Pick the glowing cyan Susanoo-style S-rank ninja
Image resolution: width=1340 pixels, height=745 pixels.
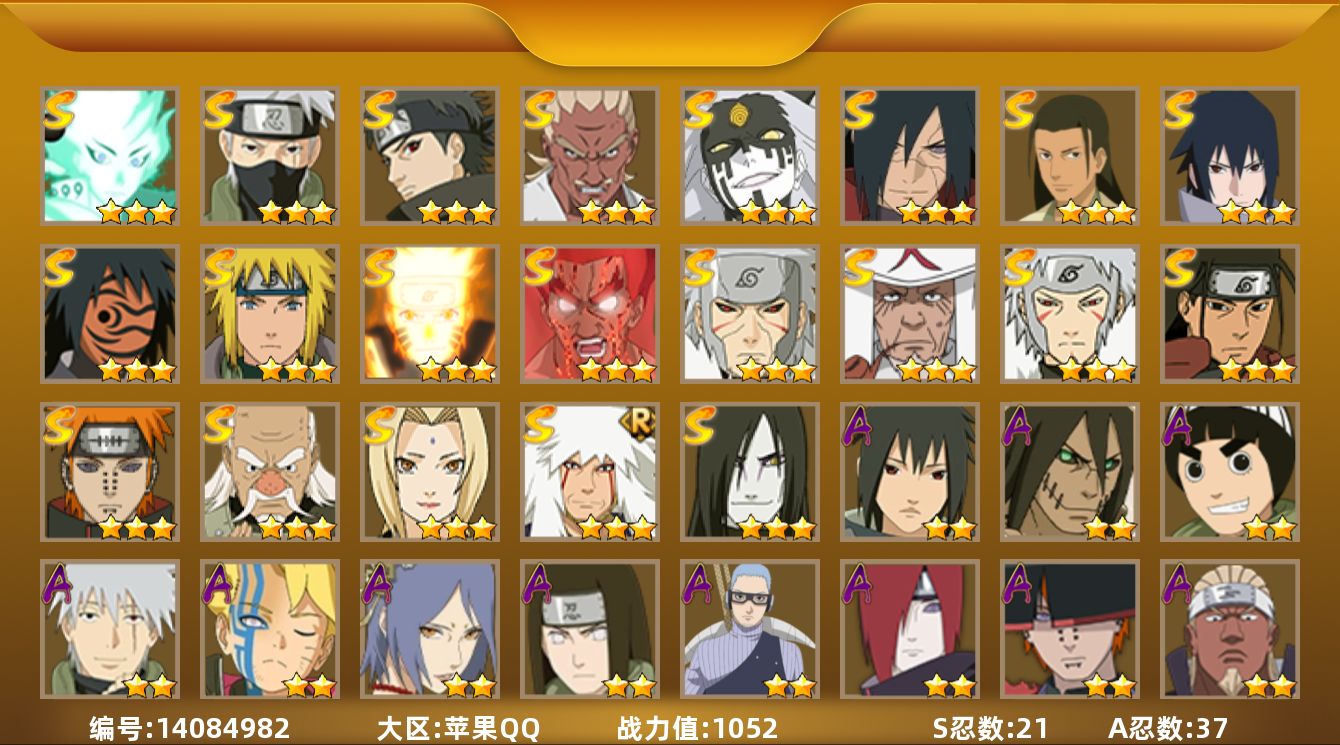[109, 155]
